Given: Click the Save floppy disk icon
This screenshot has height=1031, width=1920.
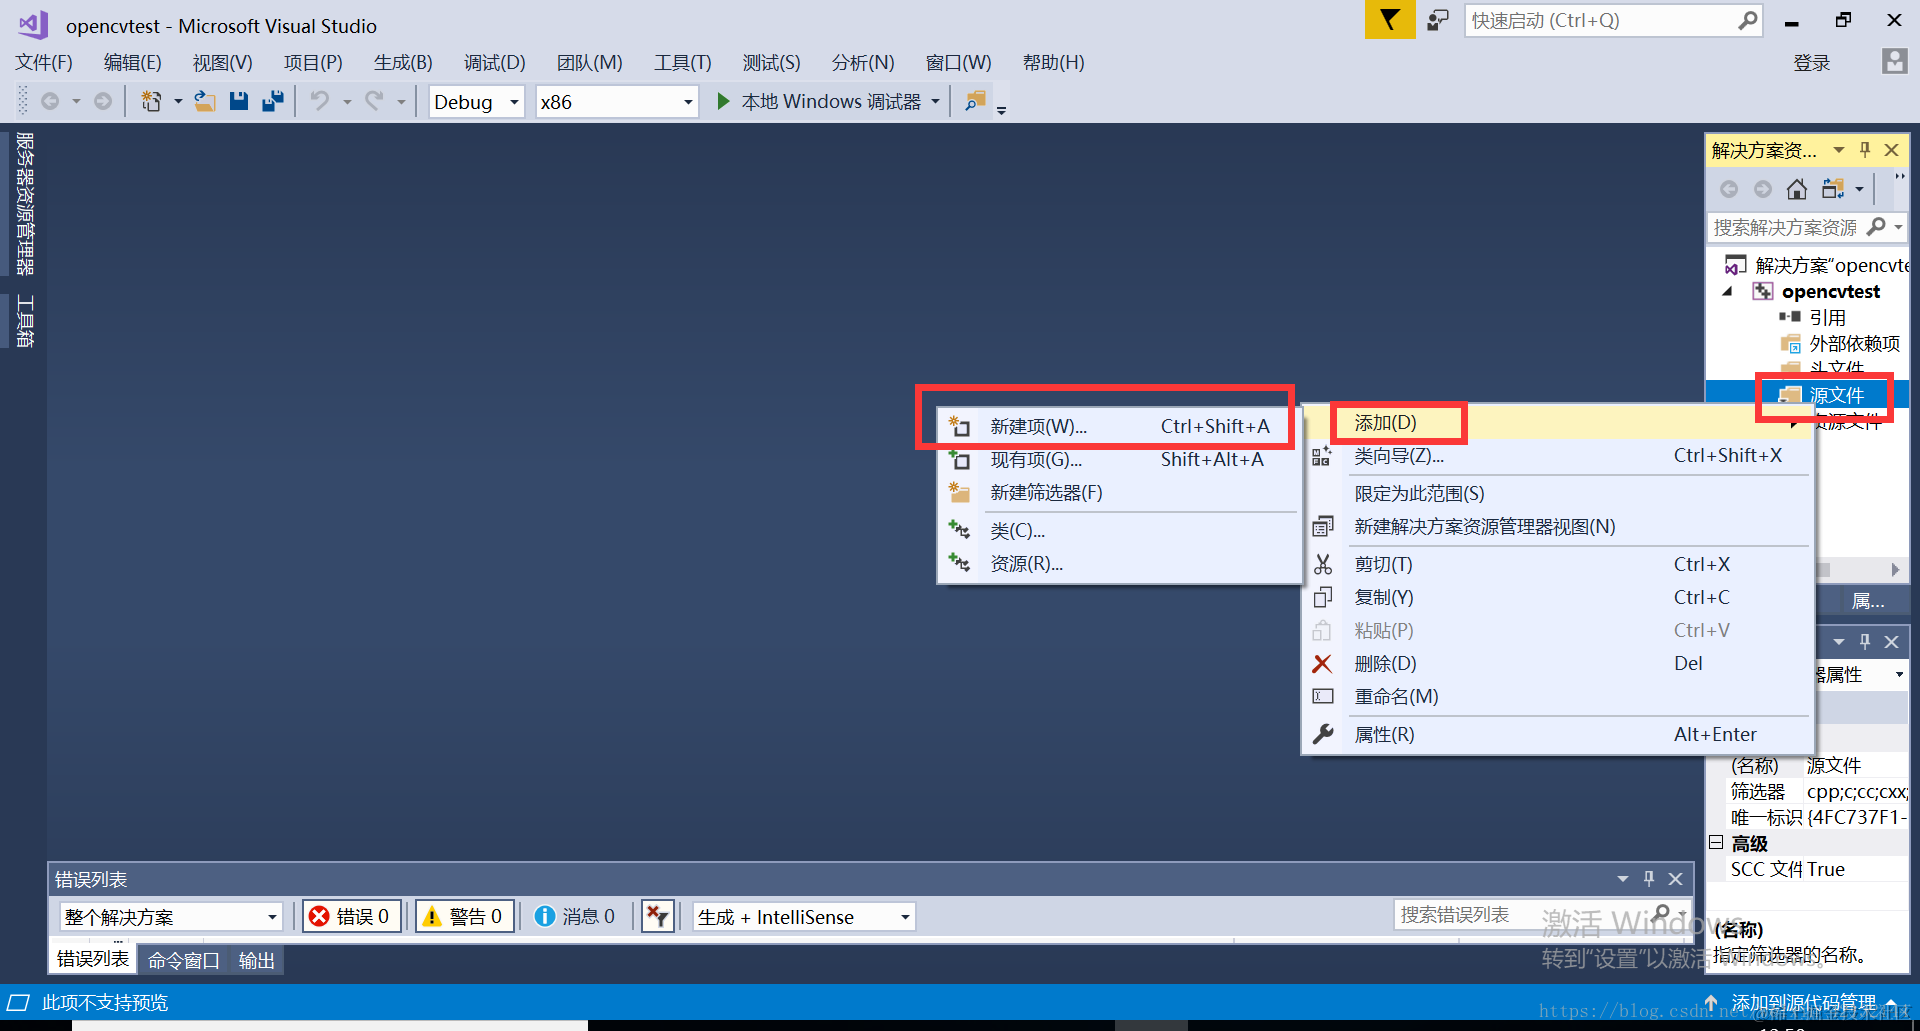Looking at the screenshot, I should pos(239,101).
